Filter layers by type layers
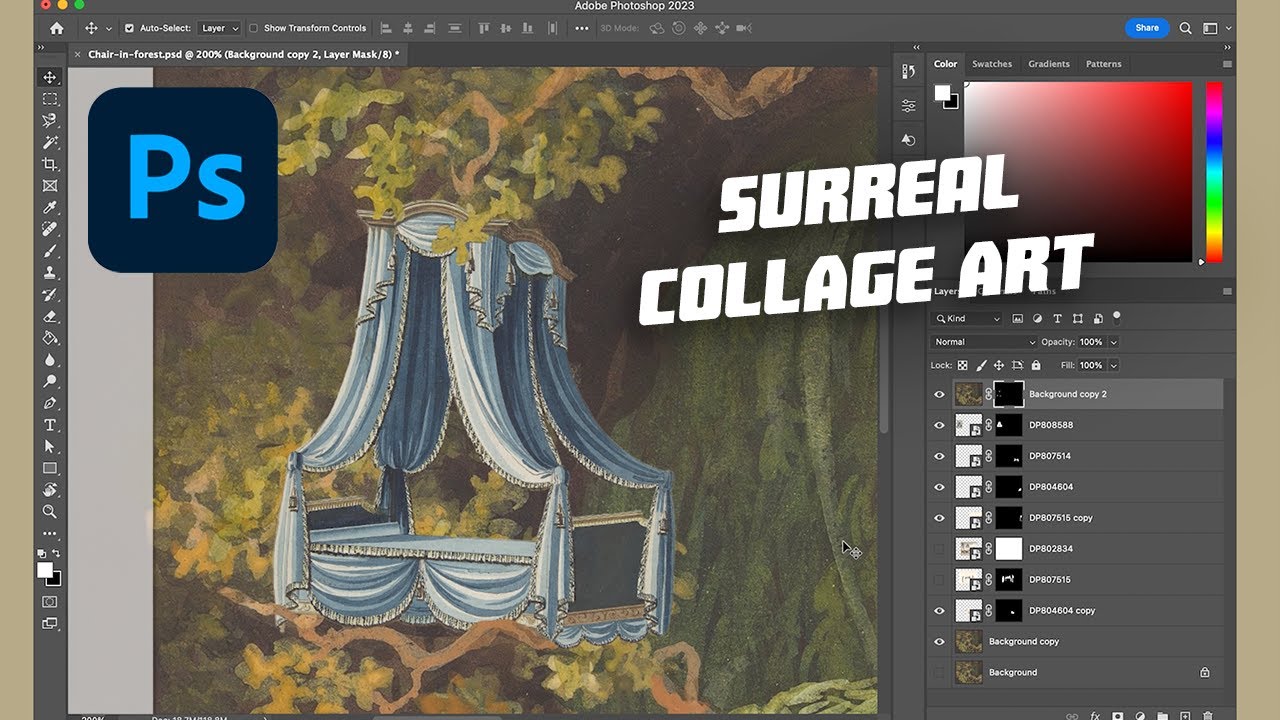 [1058, 318]
